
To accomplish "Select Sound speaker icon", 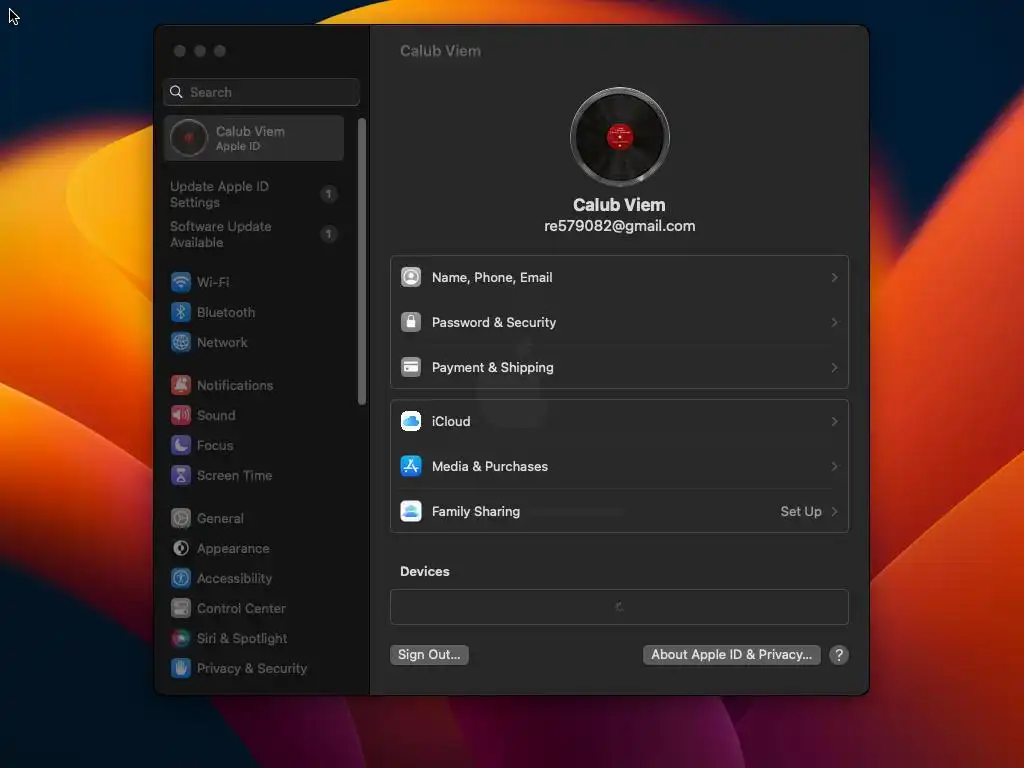I will click(181, 415).
